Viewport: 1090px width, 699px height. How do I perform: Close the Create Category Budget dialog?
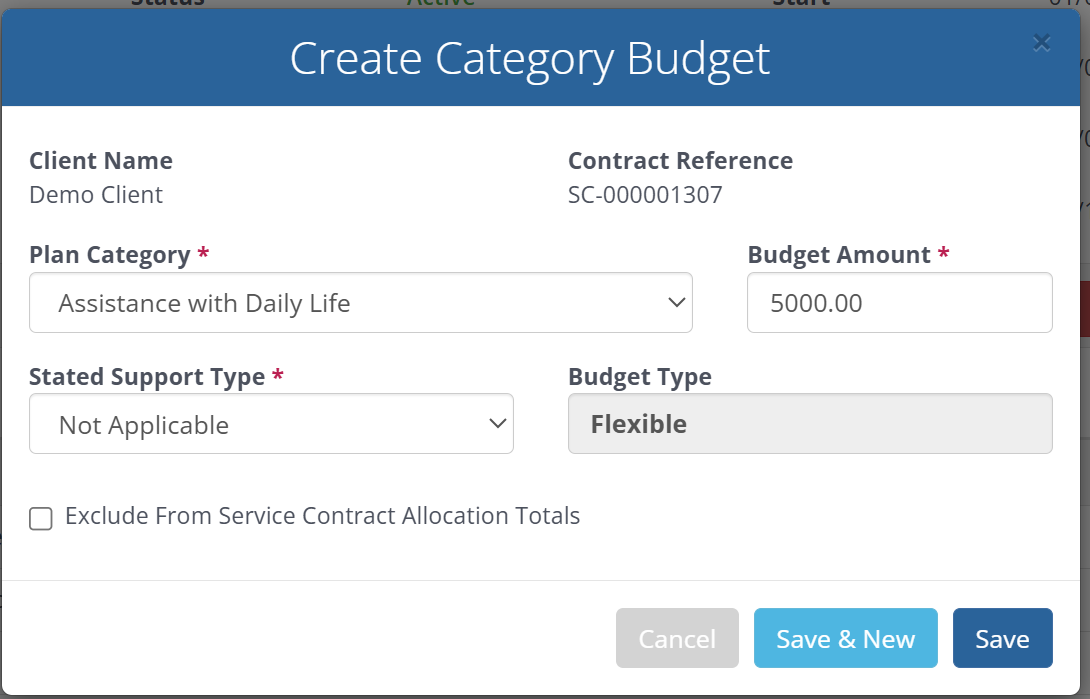1041,42
